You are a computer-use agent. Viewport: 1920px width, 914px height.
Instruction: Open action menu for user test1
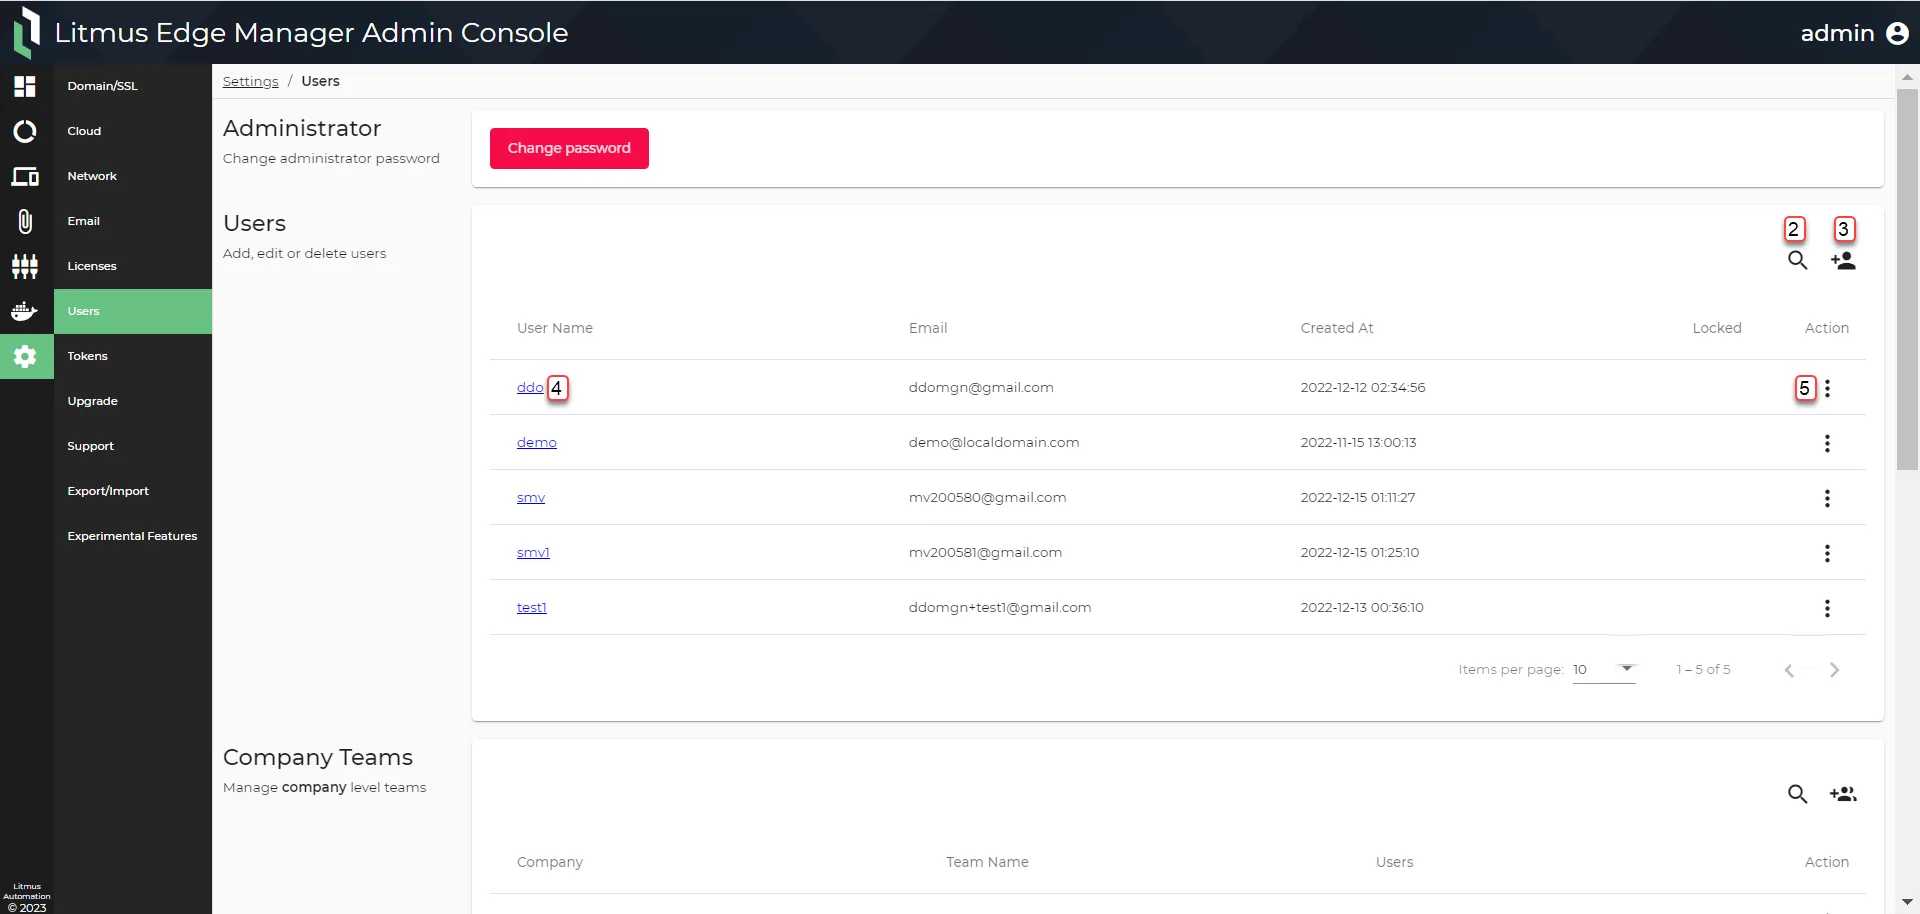(1827, 608)
